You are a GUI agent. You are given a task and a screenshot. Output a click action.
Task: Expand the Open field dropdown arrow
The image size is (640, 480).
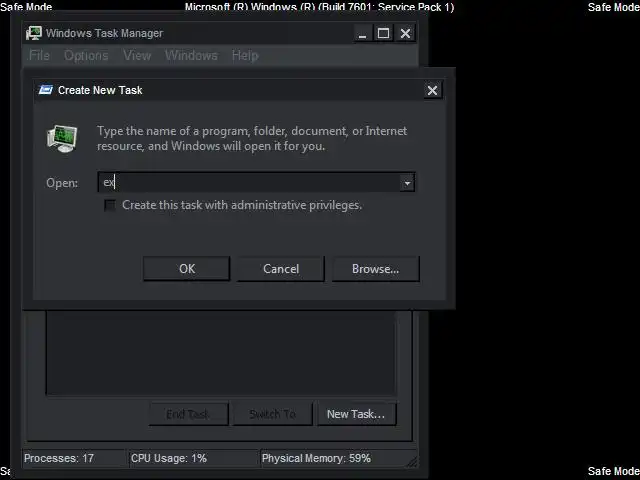click(x=407, y=183)
